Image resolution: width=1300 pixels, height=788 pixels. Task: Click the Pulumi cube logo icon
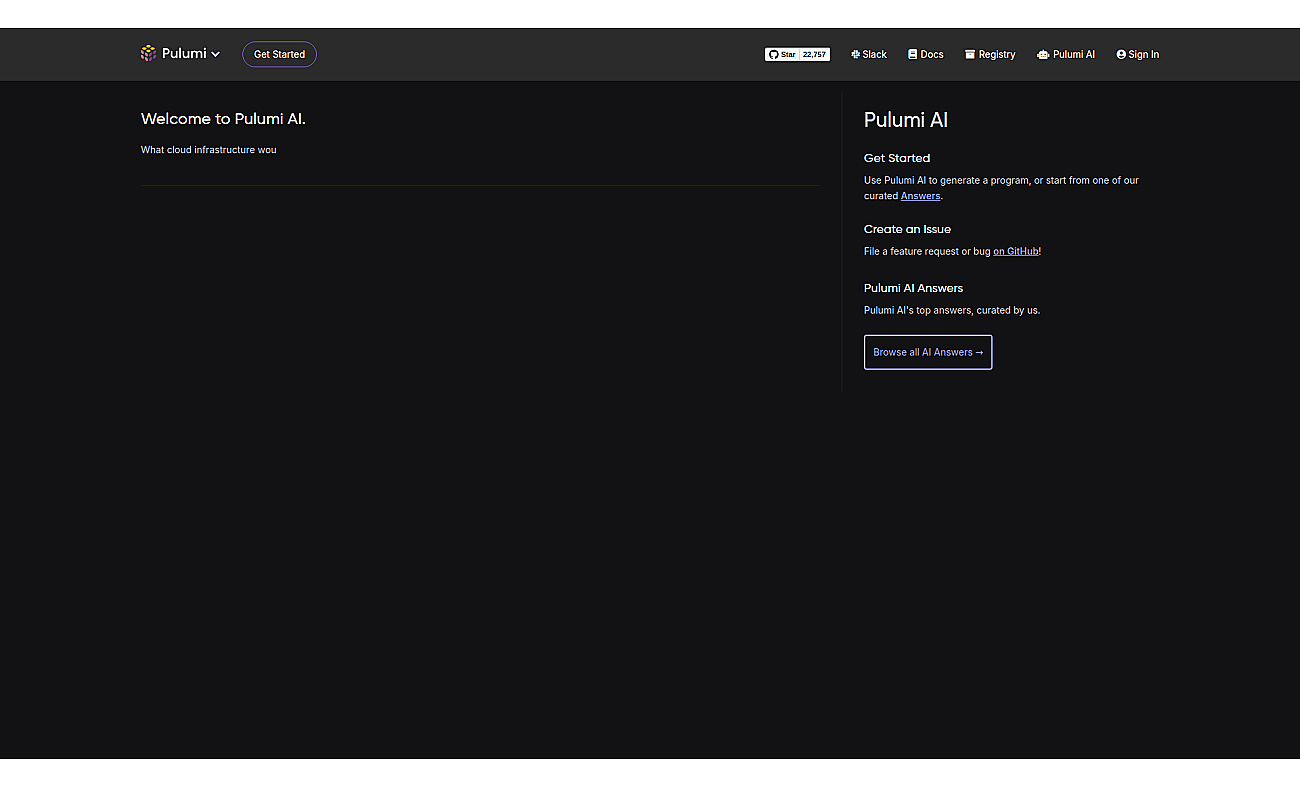[148, 54]
